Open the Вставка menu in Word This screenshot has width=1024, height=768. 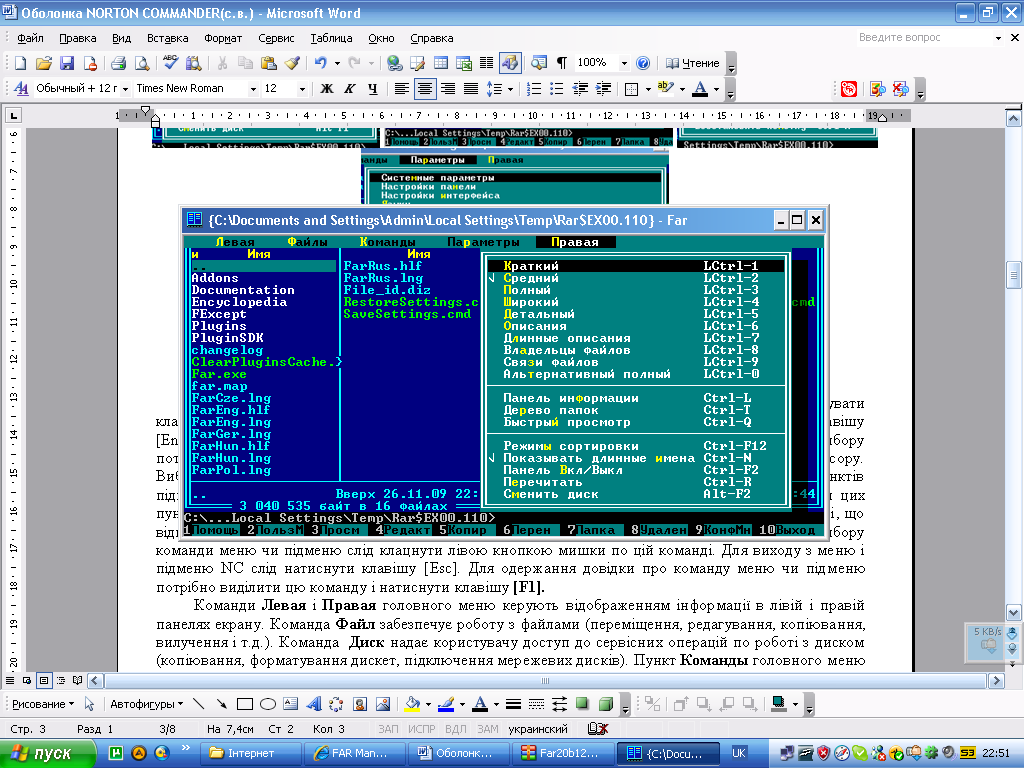click(167, 38)
